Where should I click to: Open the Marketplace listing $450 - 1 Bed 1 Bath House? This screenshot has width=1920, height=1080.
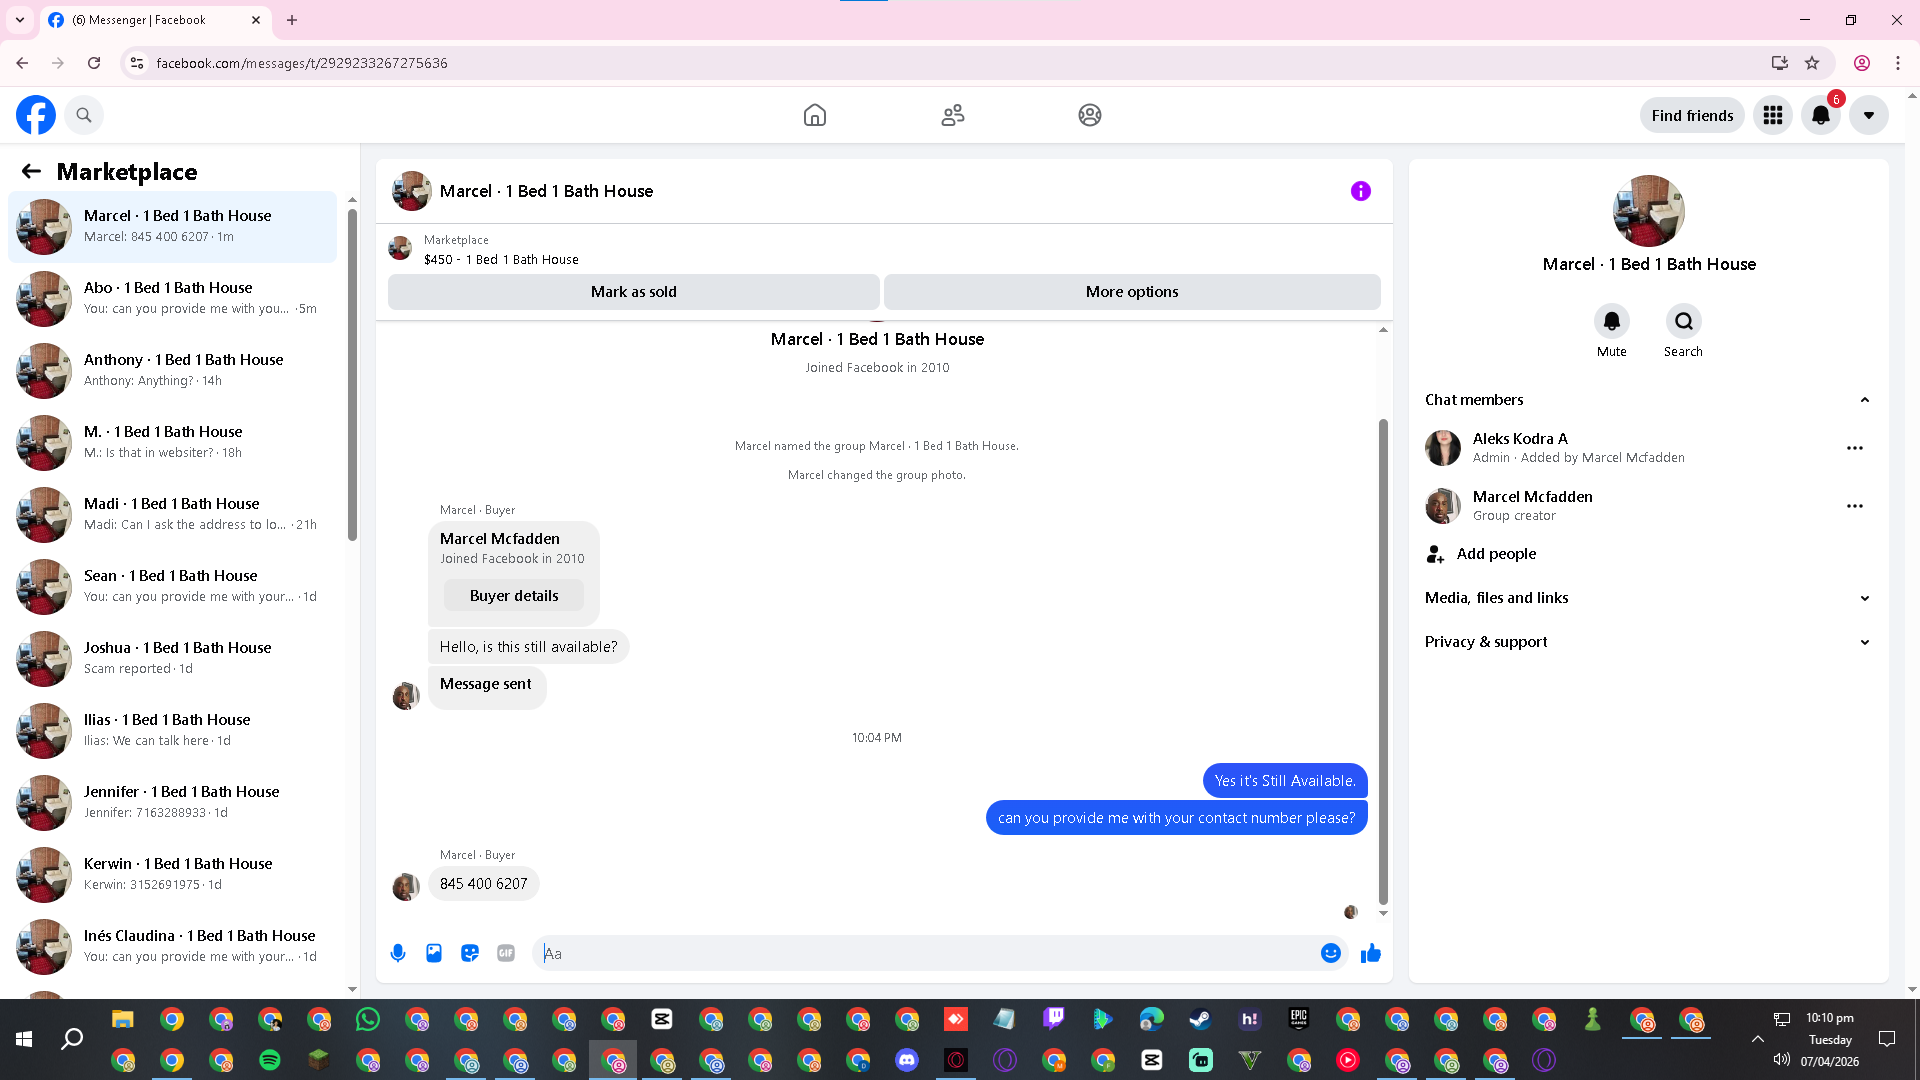(501, 259)
